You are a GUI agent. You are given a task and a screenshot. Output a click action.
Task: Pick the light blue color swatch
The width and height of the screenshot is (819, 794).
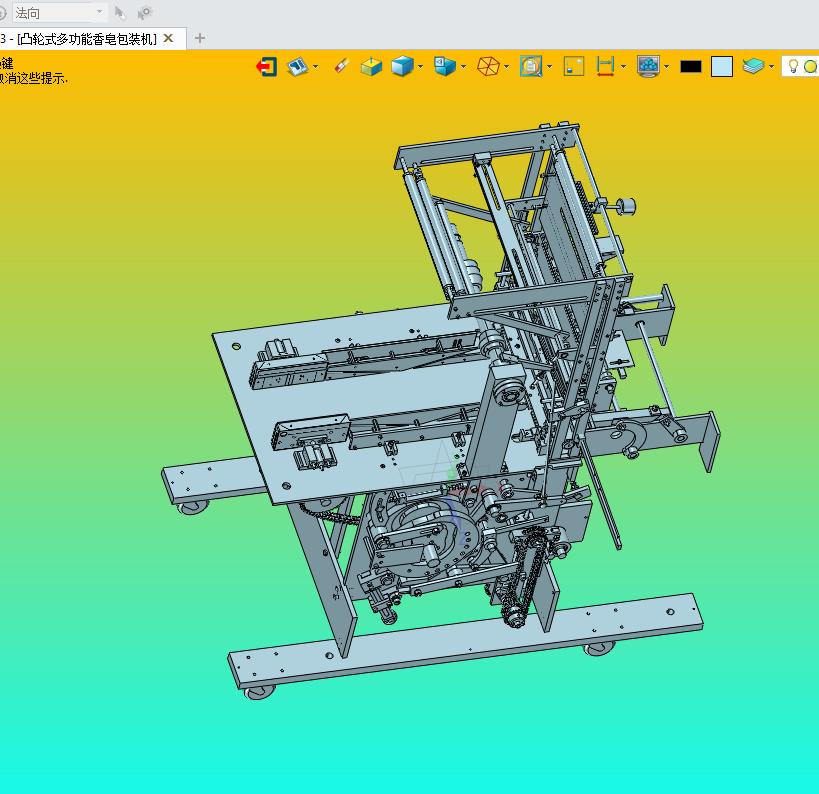coord(722,67)
